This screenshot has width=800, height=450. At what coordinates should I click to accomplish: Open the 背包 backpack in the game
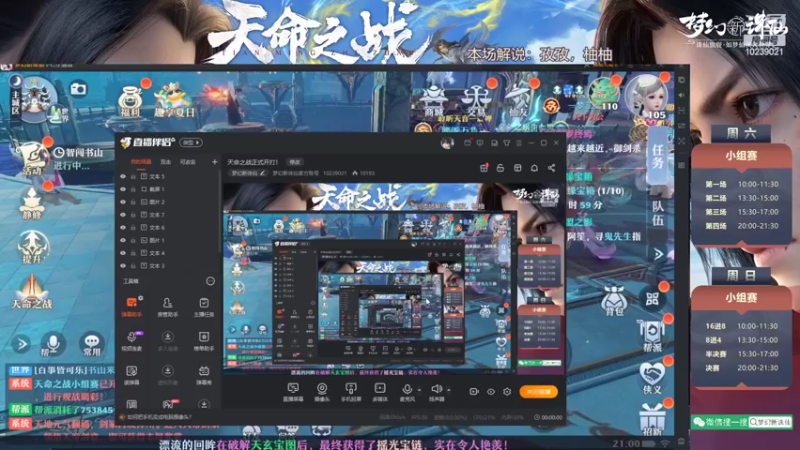[614, 301]
